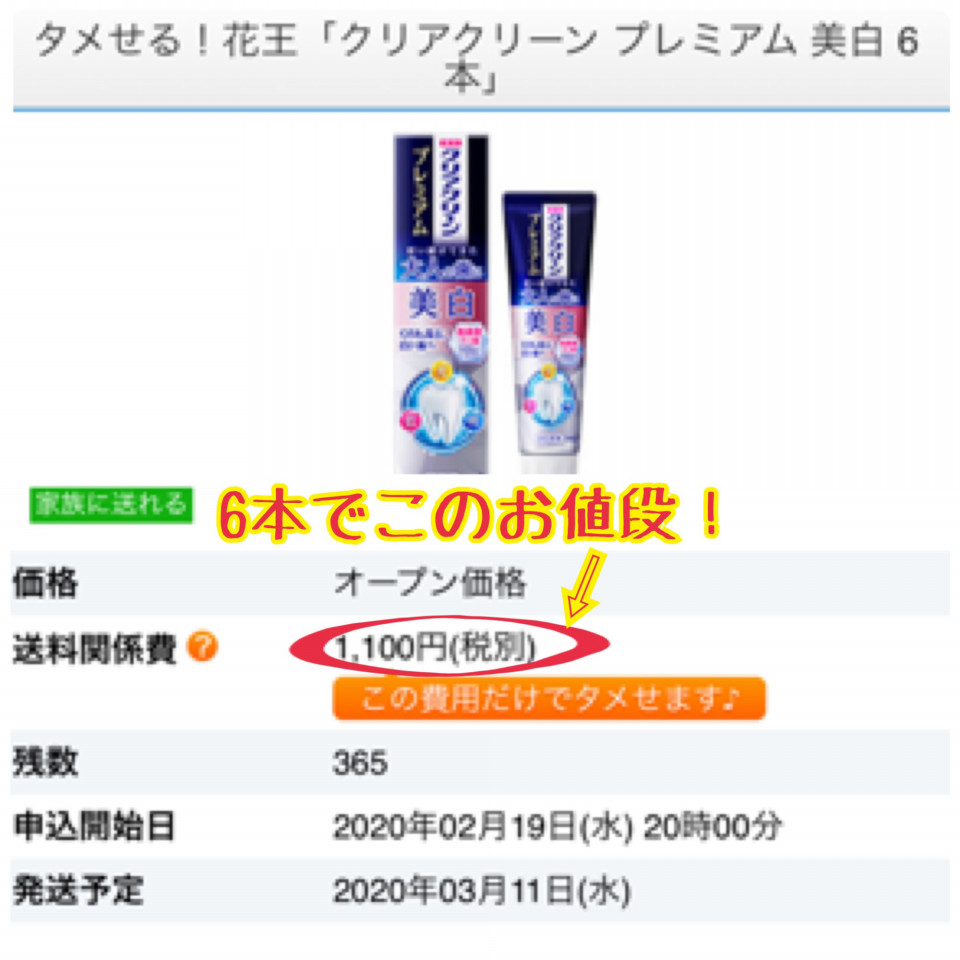
Task: Click the red oval circling the price
Action: [449, 647]
